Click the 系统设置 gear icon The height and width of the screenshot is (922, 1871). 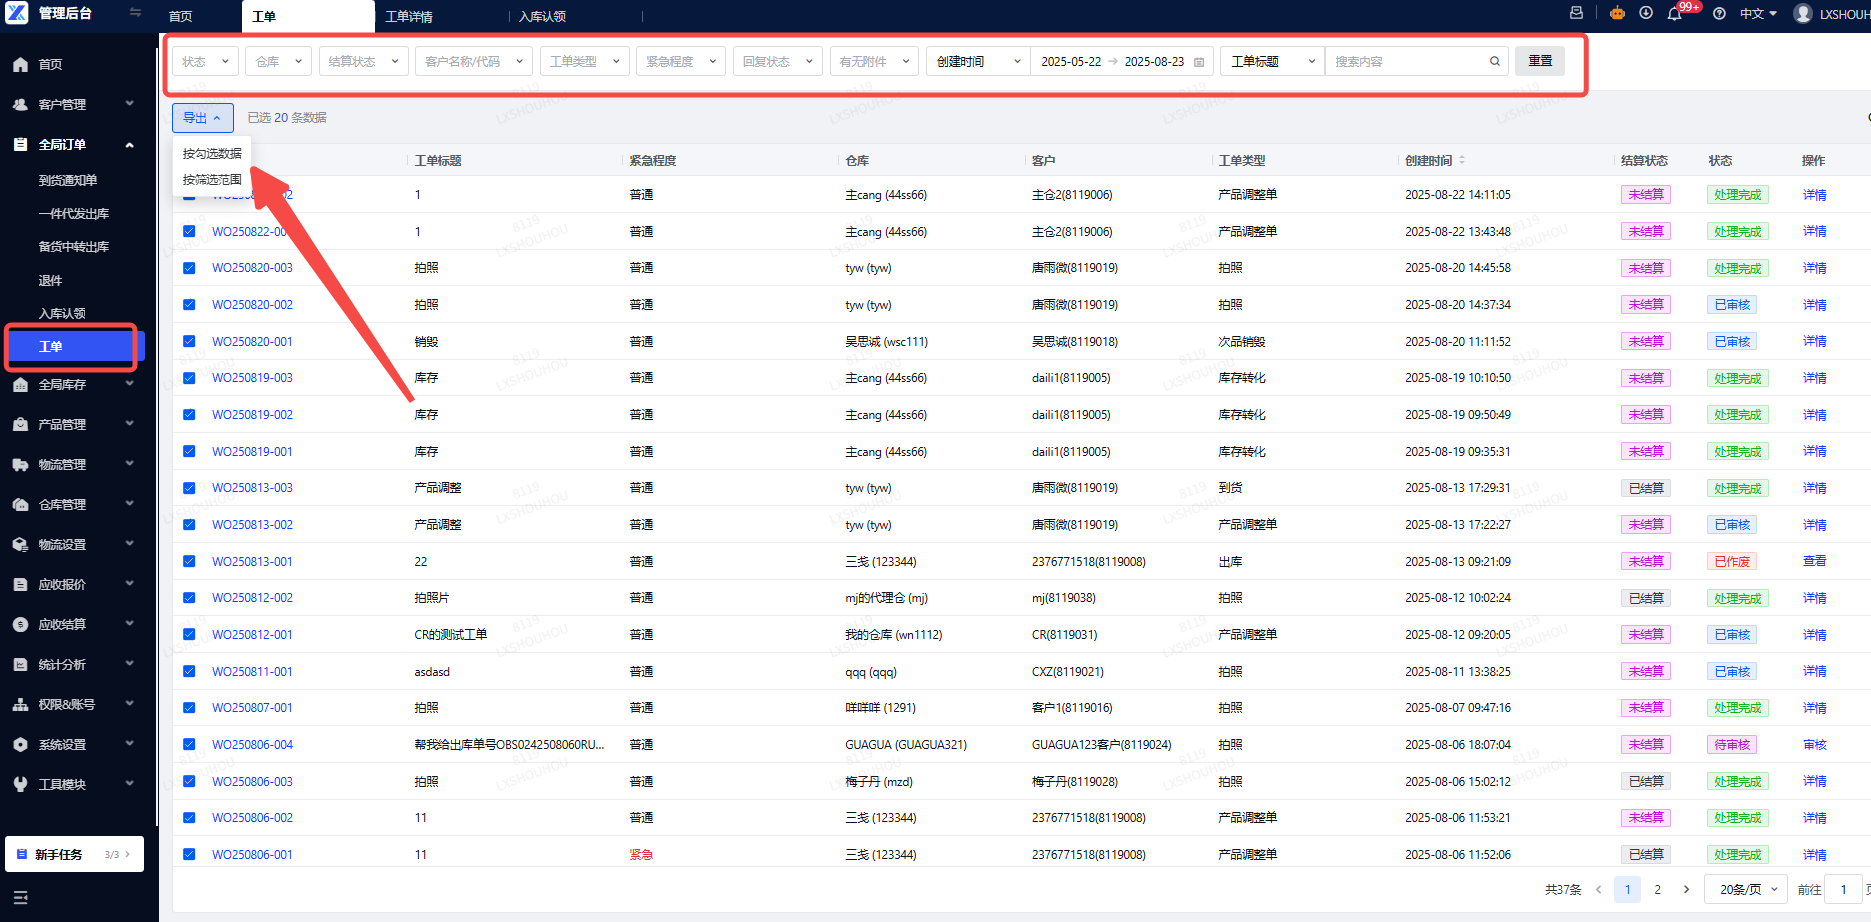20,744
